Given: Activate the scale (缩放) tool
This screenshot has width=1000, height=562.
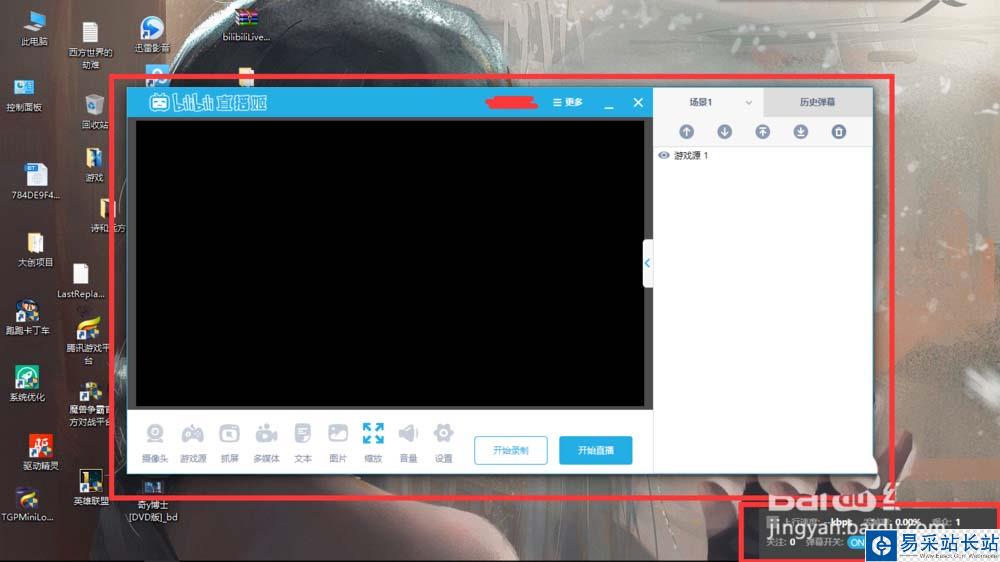Looking at the screenshot, I should [x=373, y=443].
